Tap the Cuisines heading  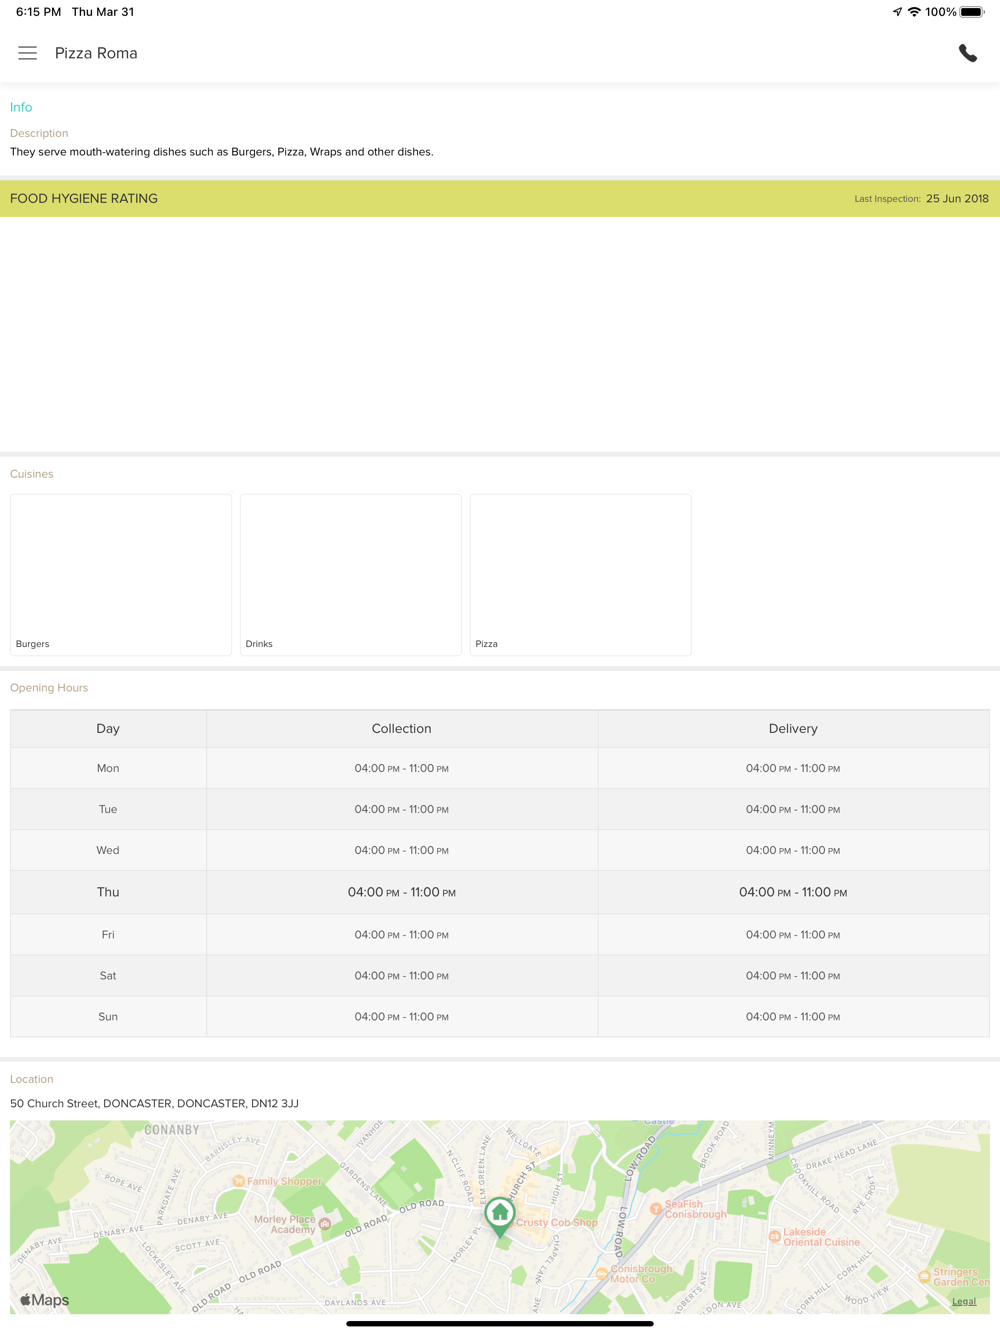coord(32,474)
